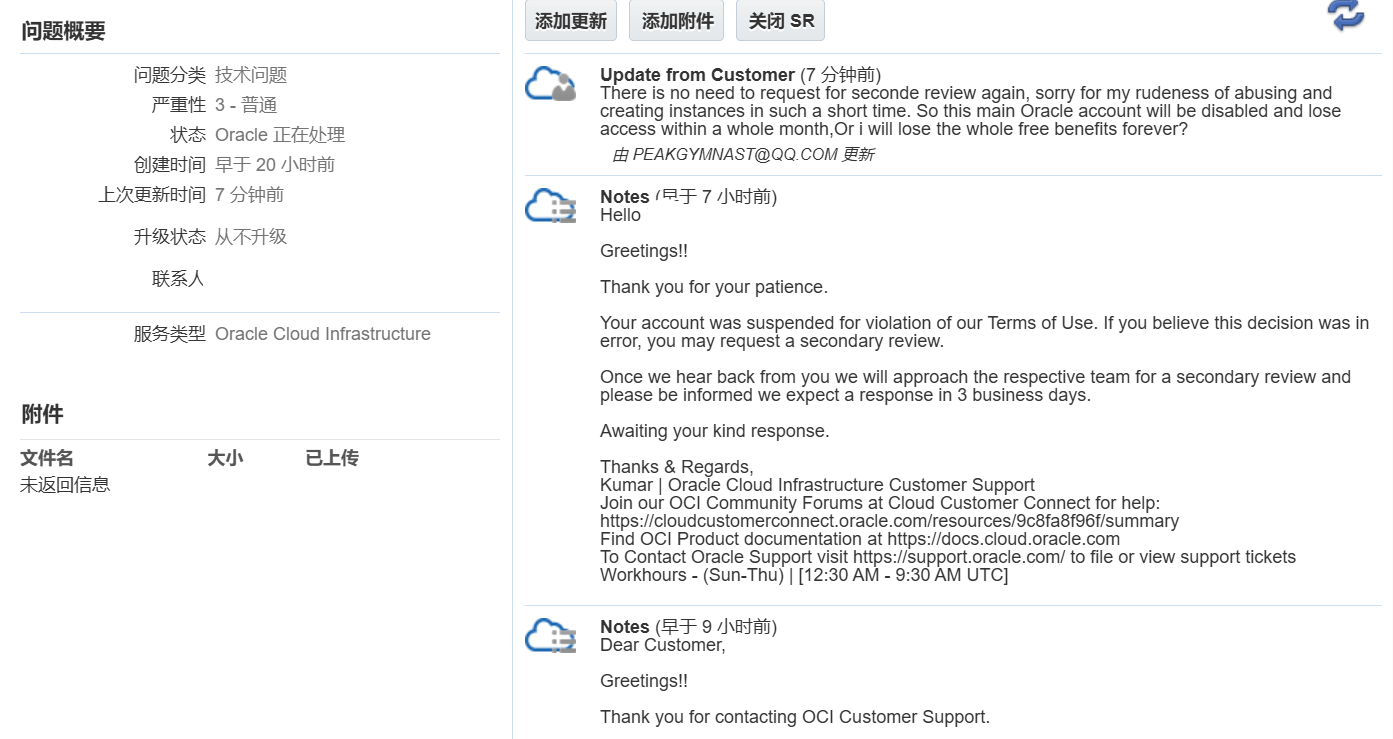Click the 添加附件 button
This screenshot has width=1393, height=739.
click(678, 21)
